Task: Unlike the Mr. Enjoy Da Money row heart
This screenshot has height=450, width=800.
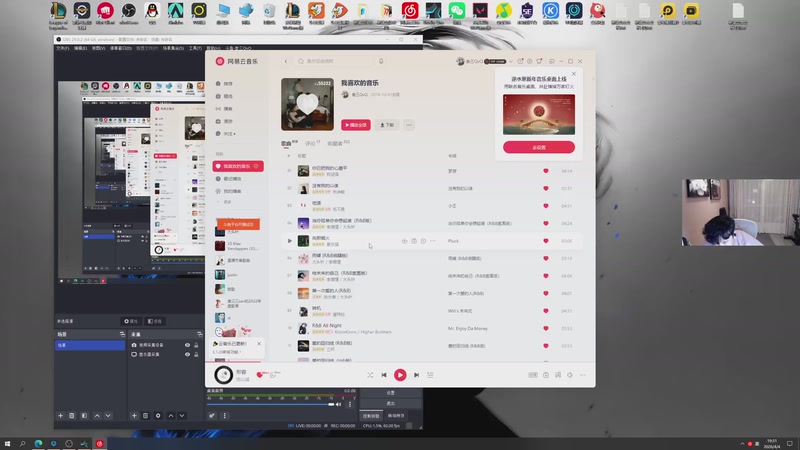Action: tap(545, 329)
